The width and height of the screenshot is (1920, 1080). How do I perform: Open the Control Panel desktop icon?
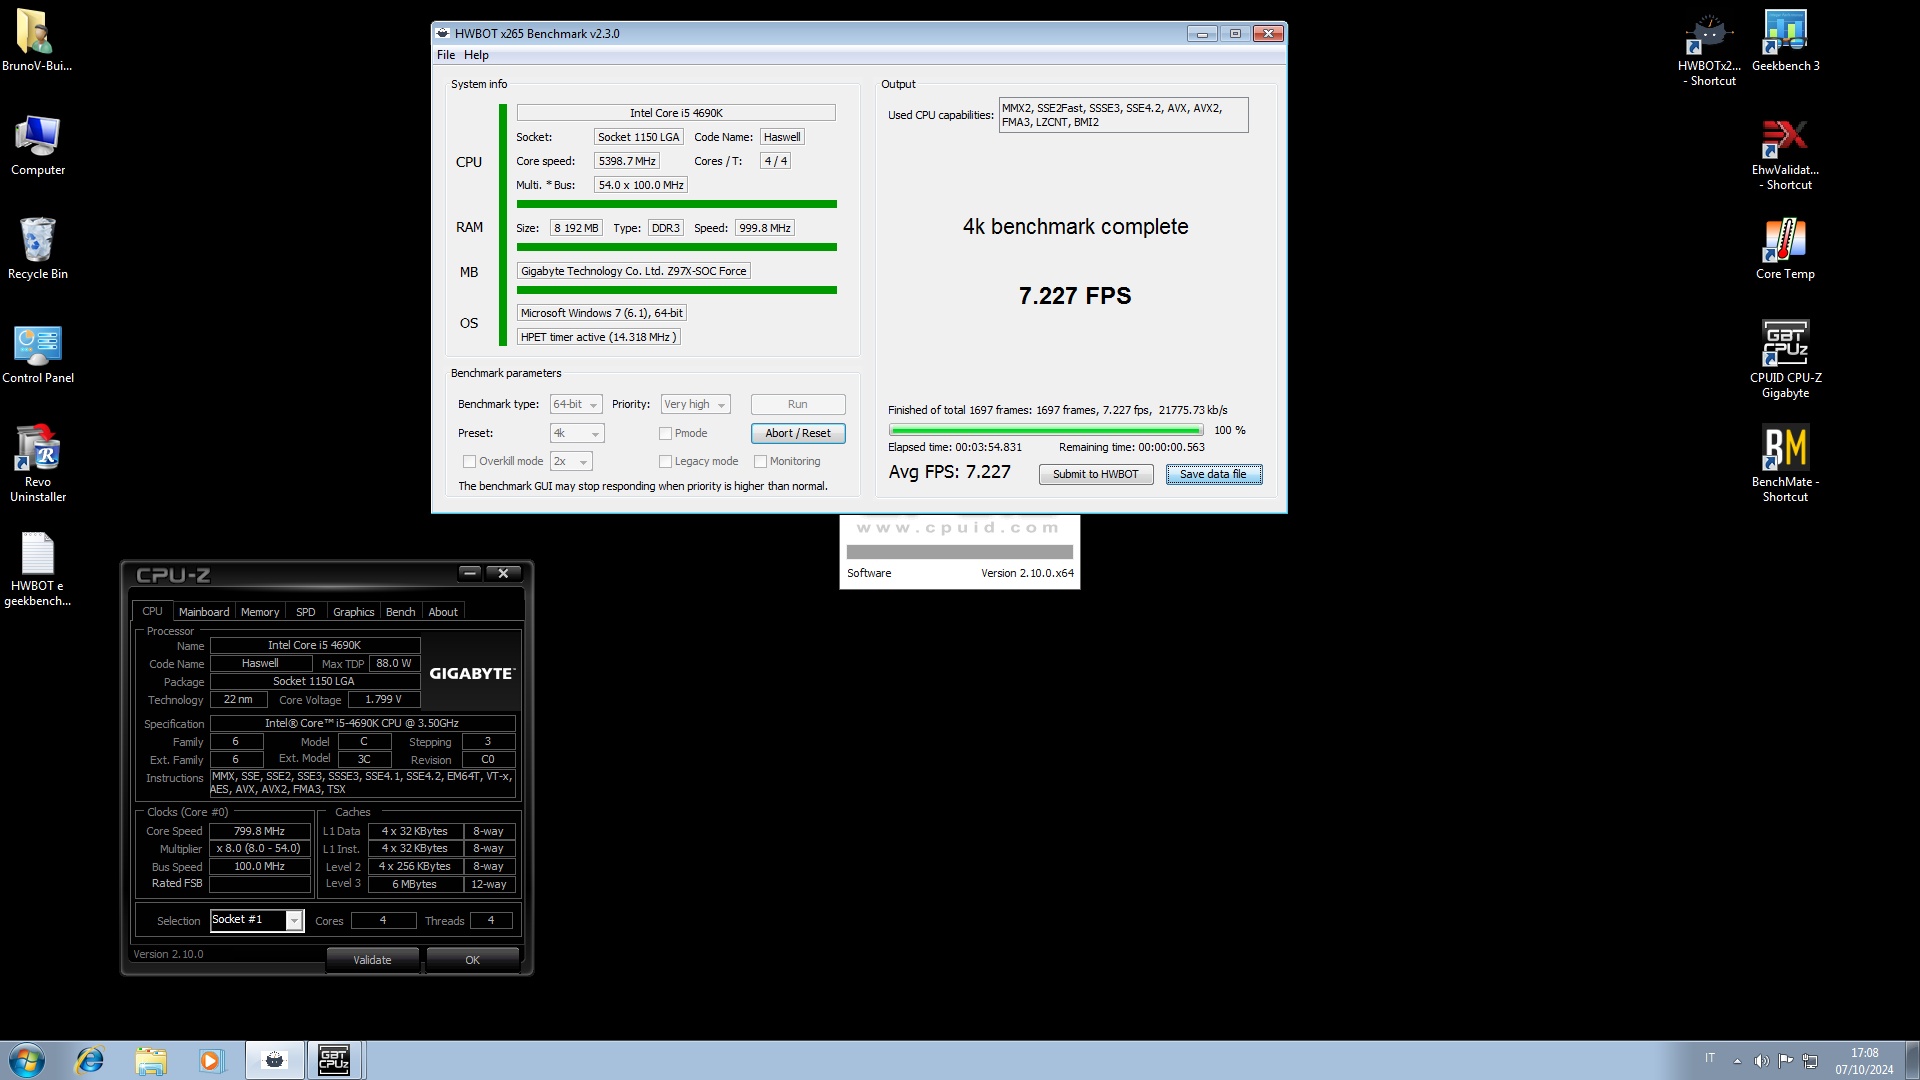point(37,353)
